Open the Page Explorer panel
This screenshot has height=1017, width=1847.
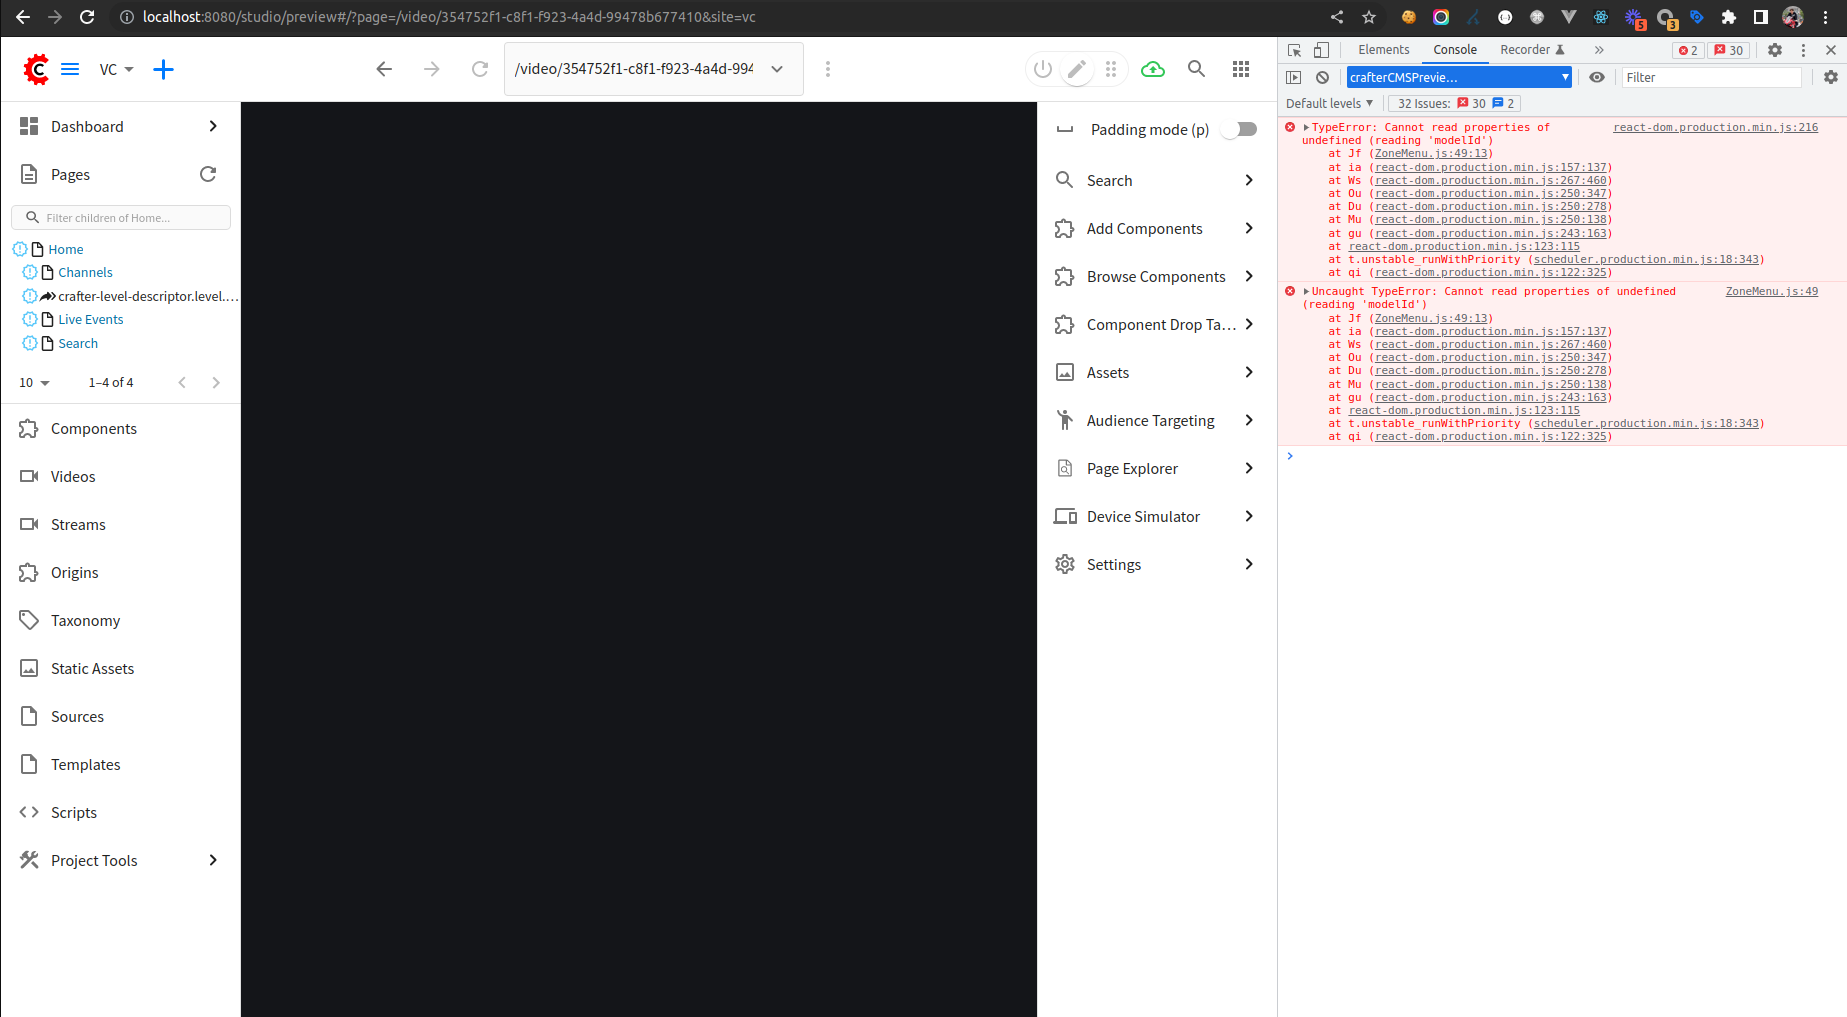tap(1131, 468)
